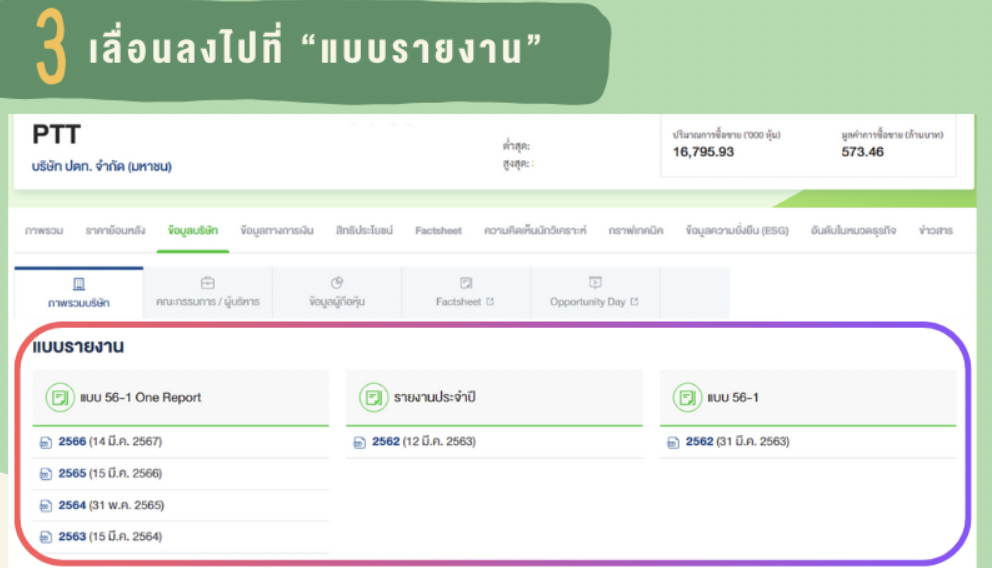Click trading volume value 16,795.93
This screenshot has height=568, width=992.
tap(703, 152)
